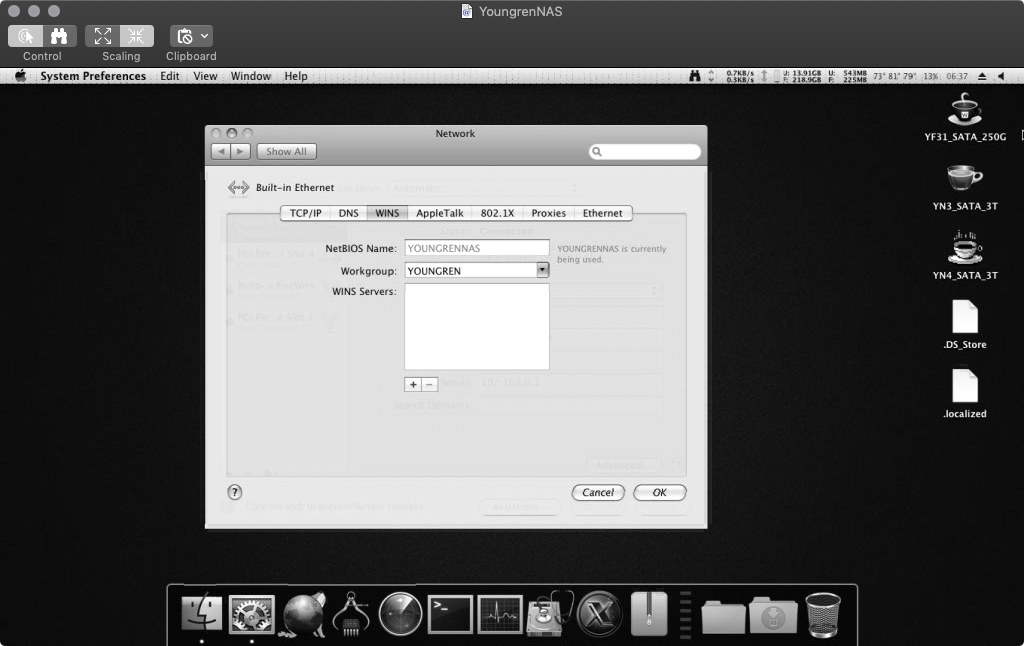Open Disk Utility from the Dock

(x=550, y=614)
